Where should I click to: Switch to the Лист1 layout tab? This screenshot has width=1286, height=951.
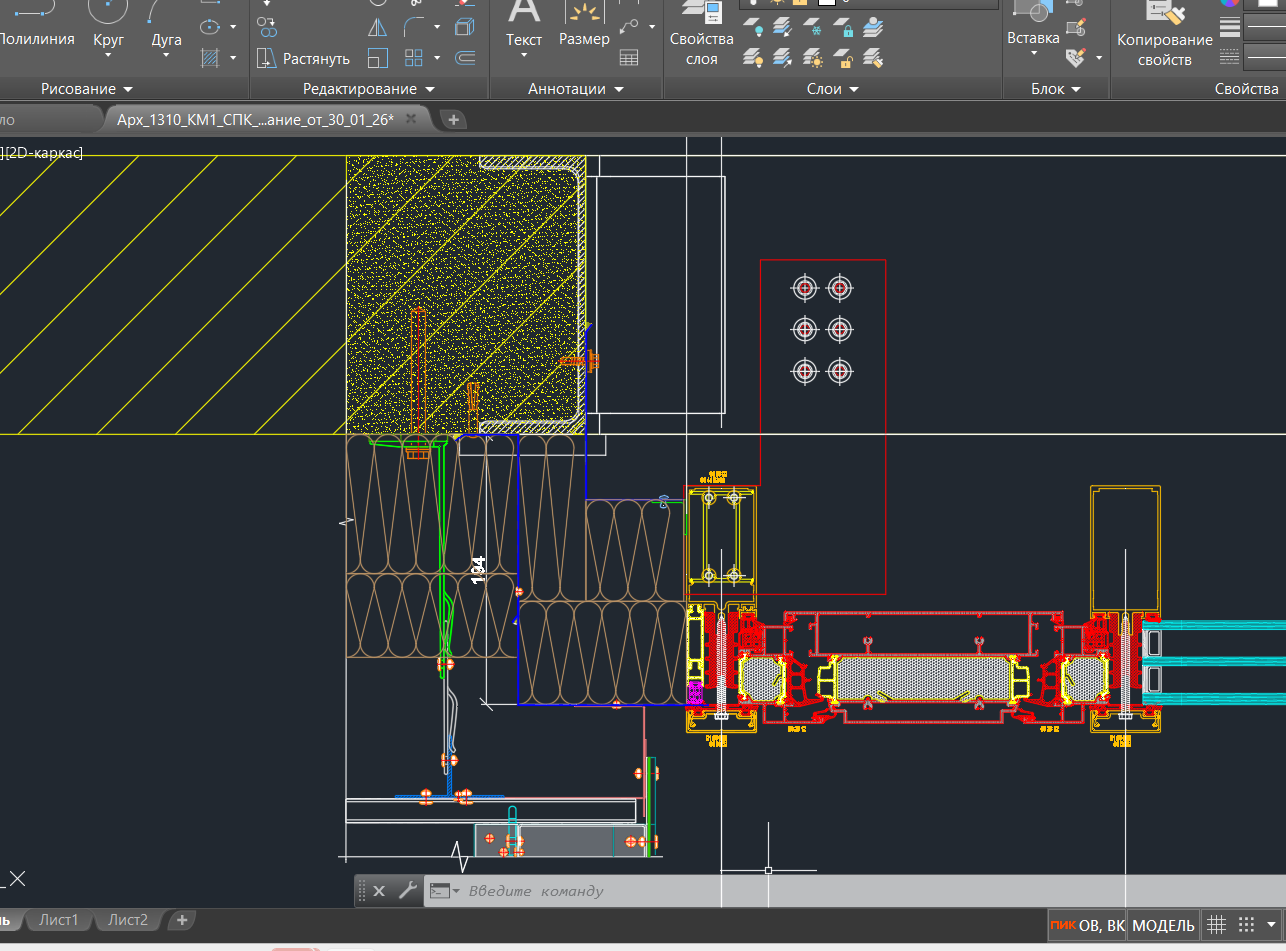[x=59, y=920]
